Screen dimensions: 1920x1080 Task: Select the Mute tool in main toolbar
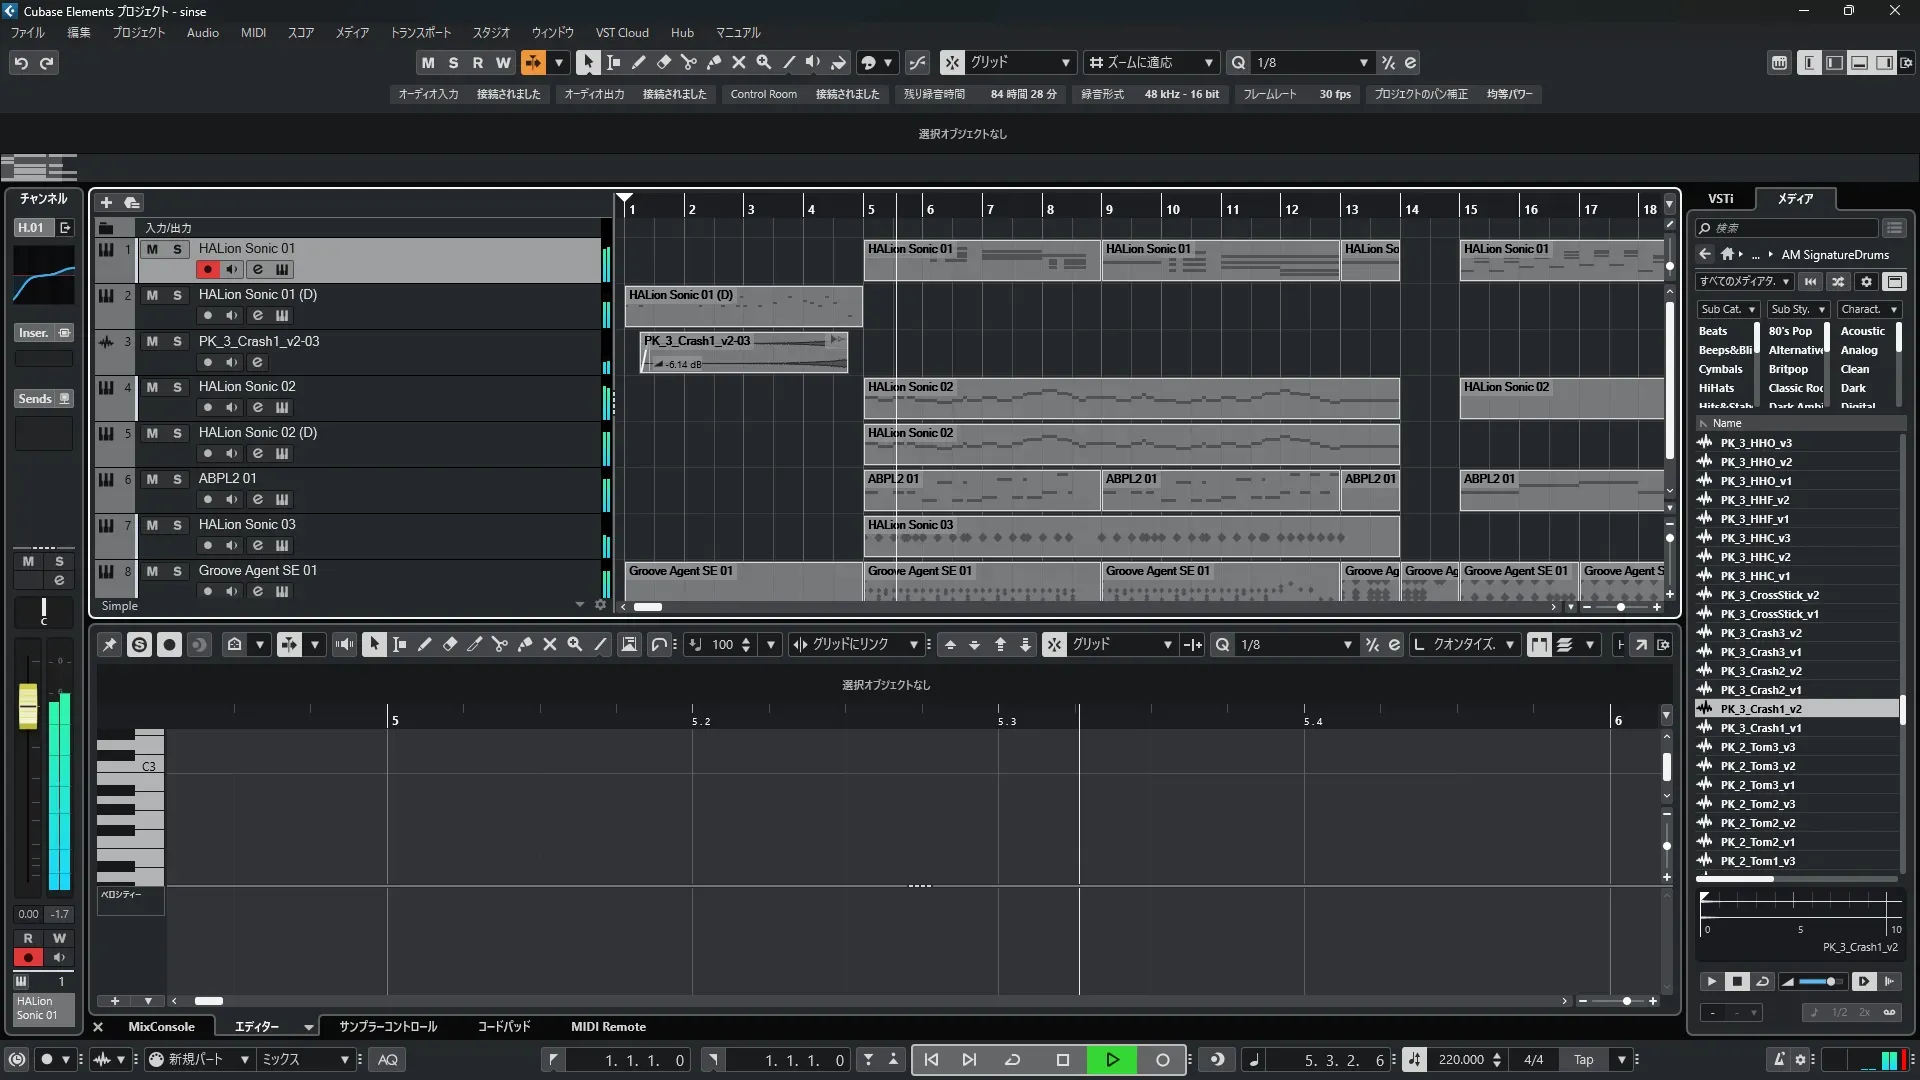739,62
